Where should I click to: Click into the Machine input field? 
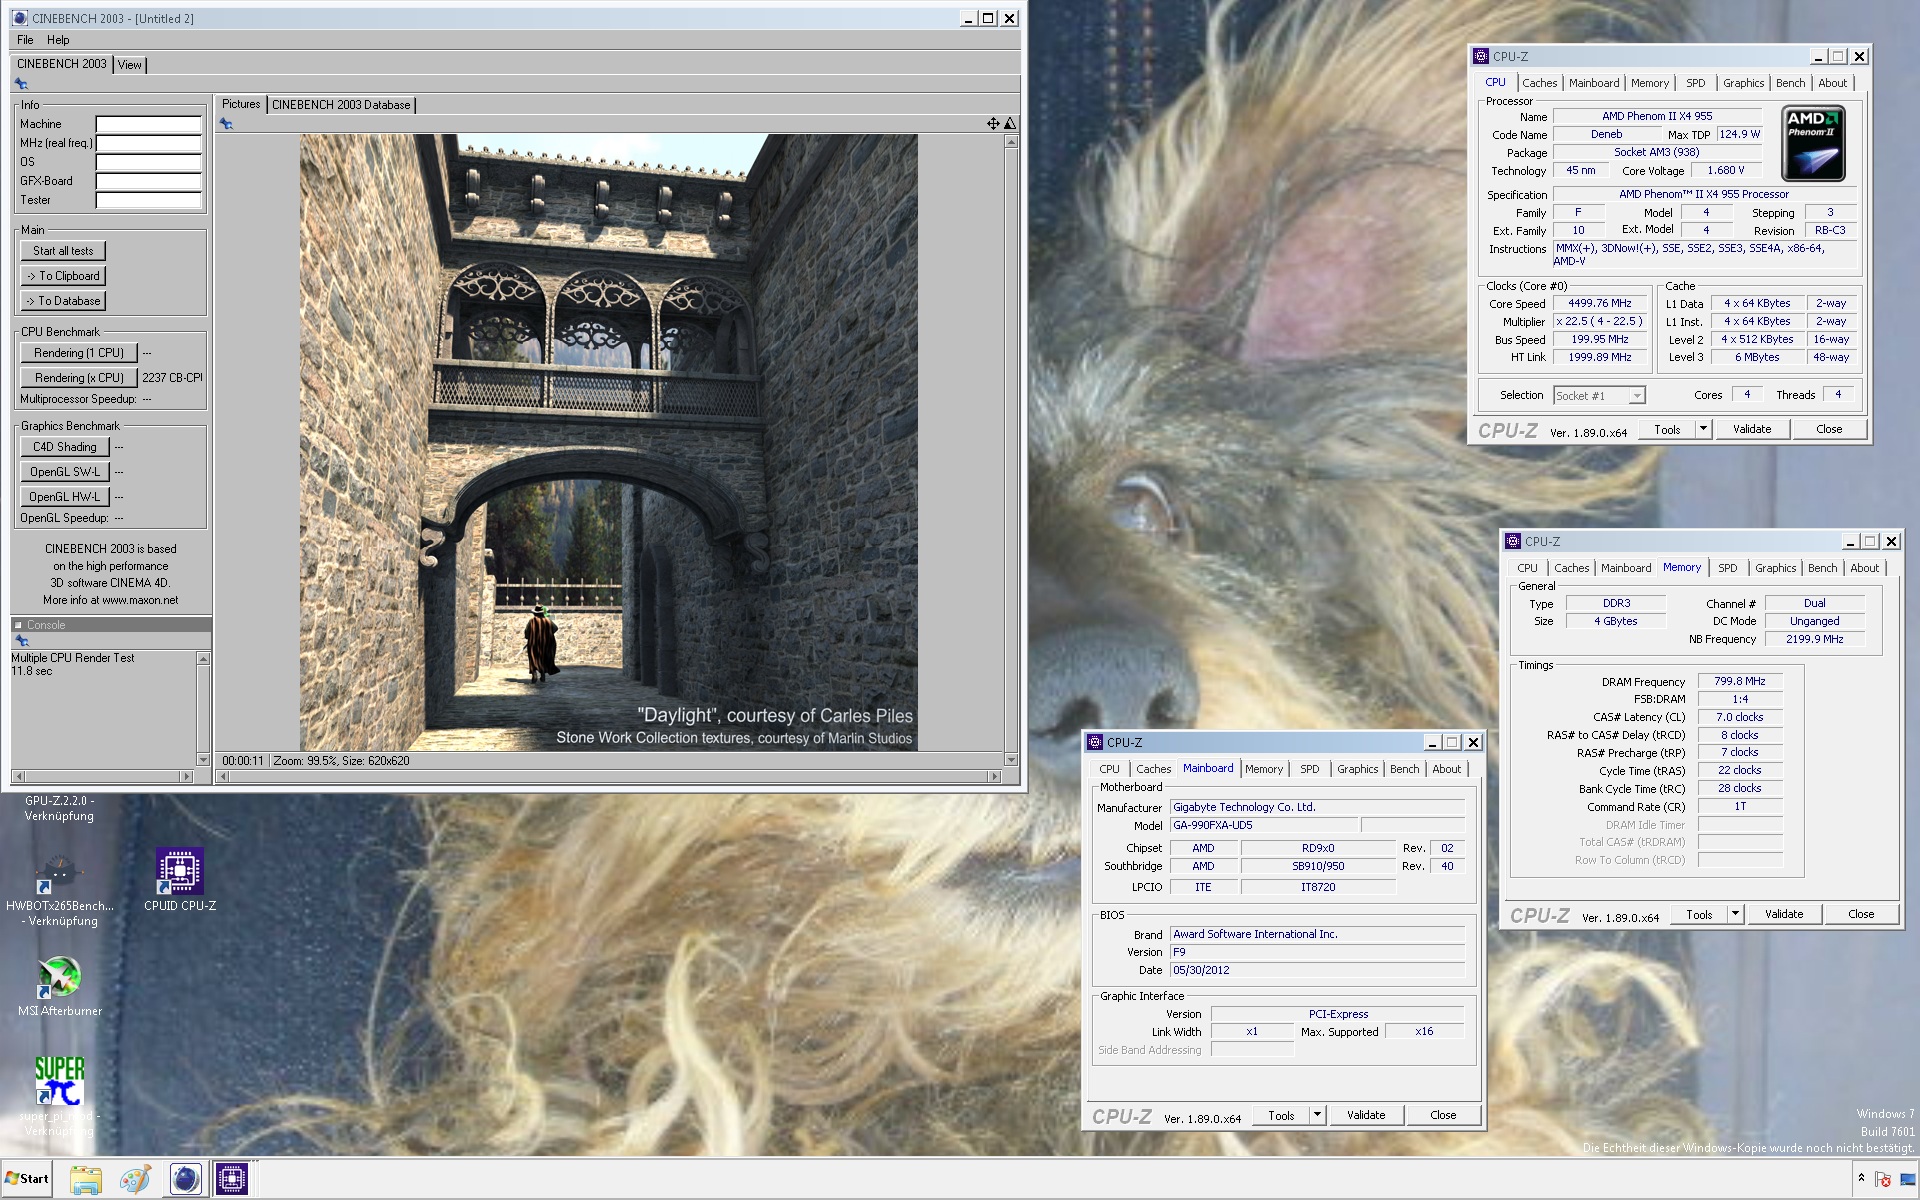149,124
